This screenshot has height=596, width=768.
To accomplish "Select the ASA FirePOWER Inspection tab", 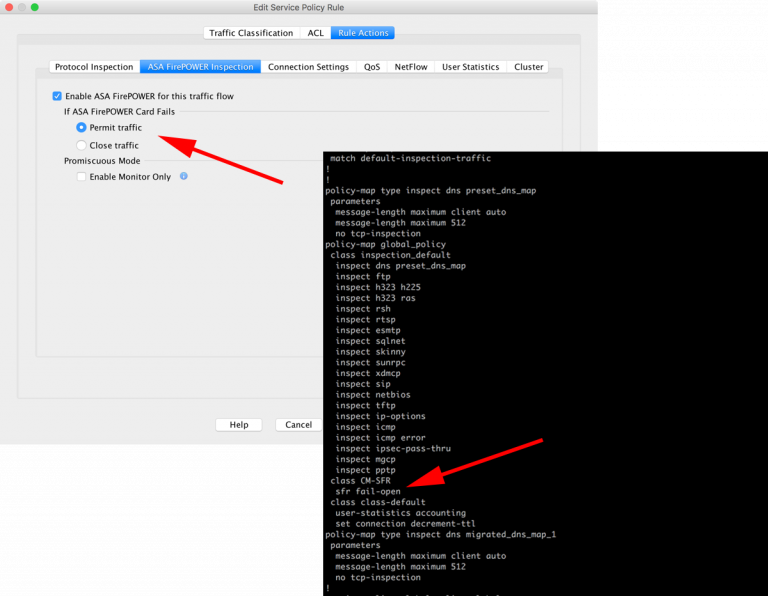I will 200,67.
